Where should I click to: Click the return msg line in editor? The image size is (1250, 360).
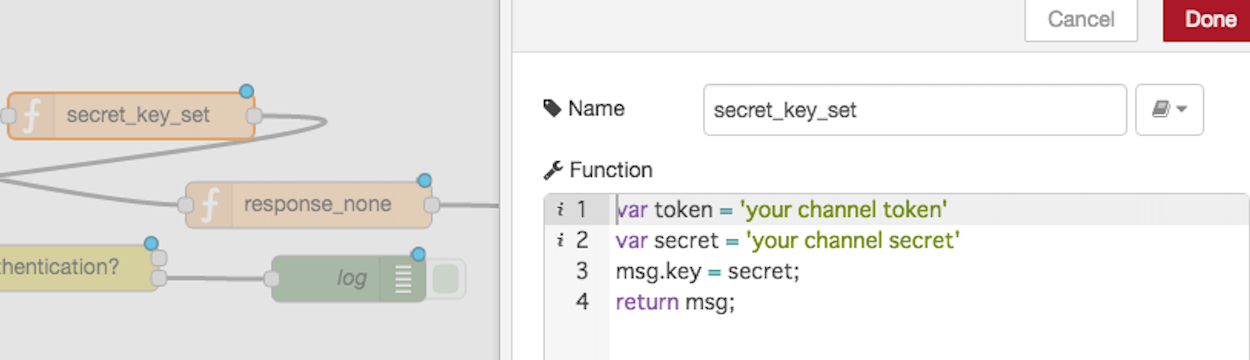[676, 301]
